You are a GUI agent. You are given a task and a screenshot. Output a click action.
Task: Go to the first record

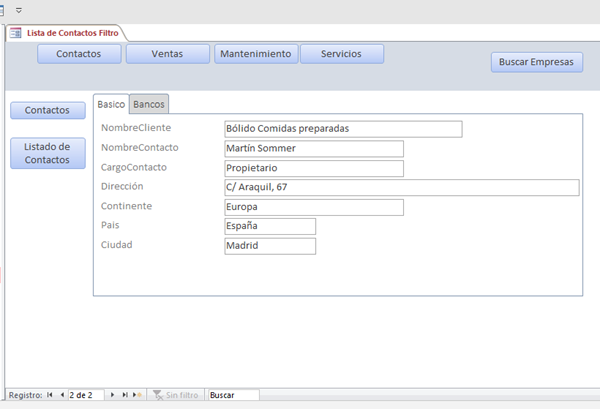point(50,395)
